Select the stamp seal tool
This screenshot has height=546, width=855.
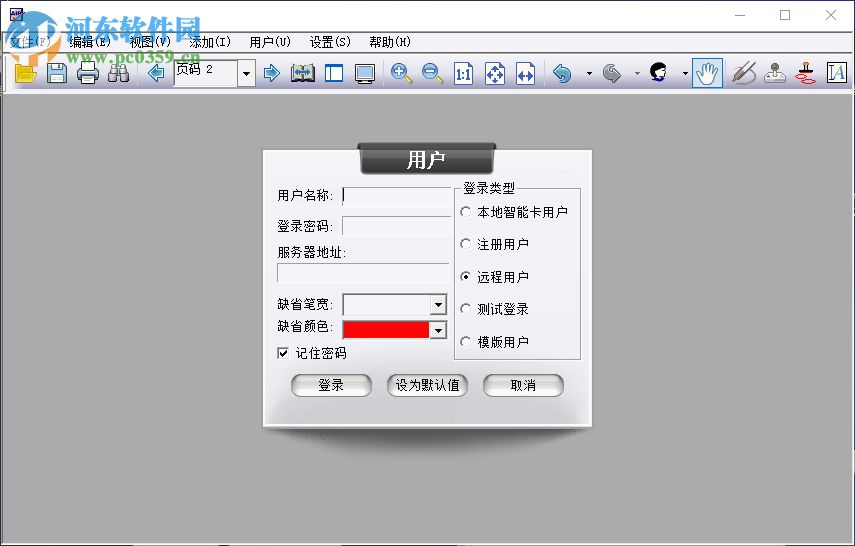coord(775,73)
